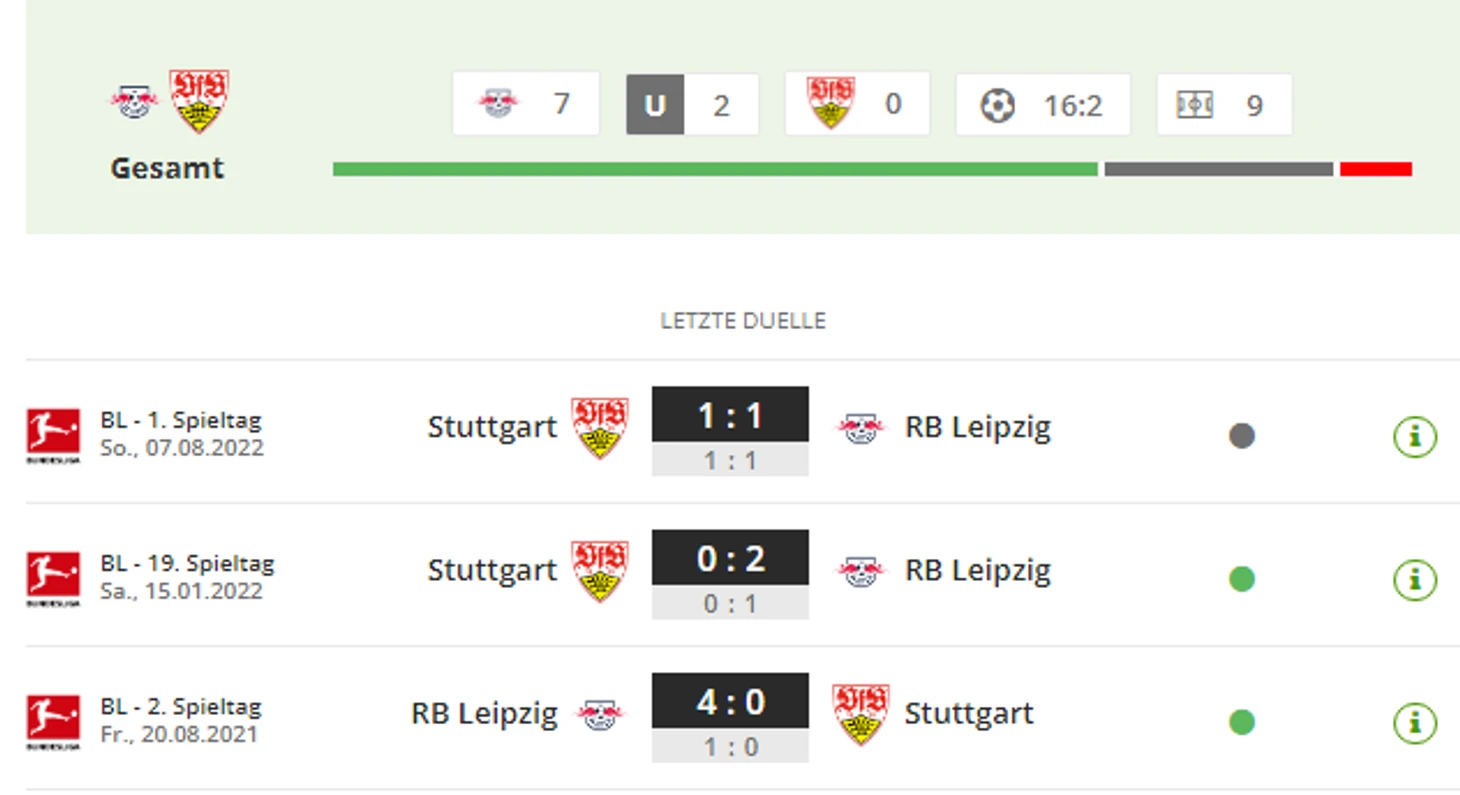Click the green segment of the results bar

click(715, 169)
